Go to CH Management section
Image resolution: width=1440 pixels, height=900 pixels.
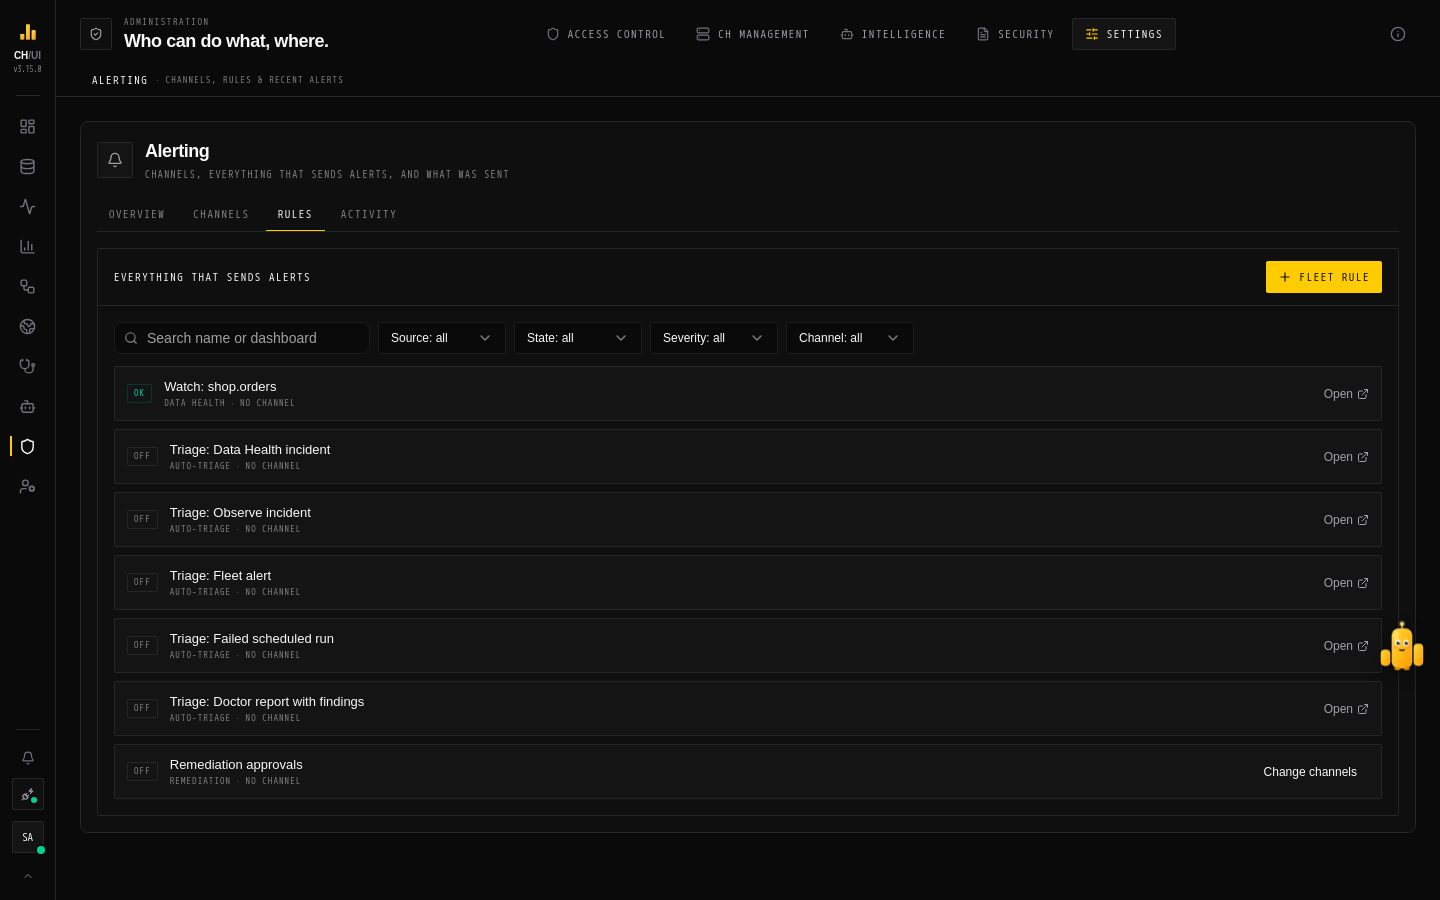(753, 34)
